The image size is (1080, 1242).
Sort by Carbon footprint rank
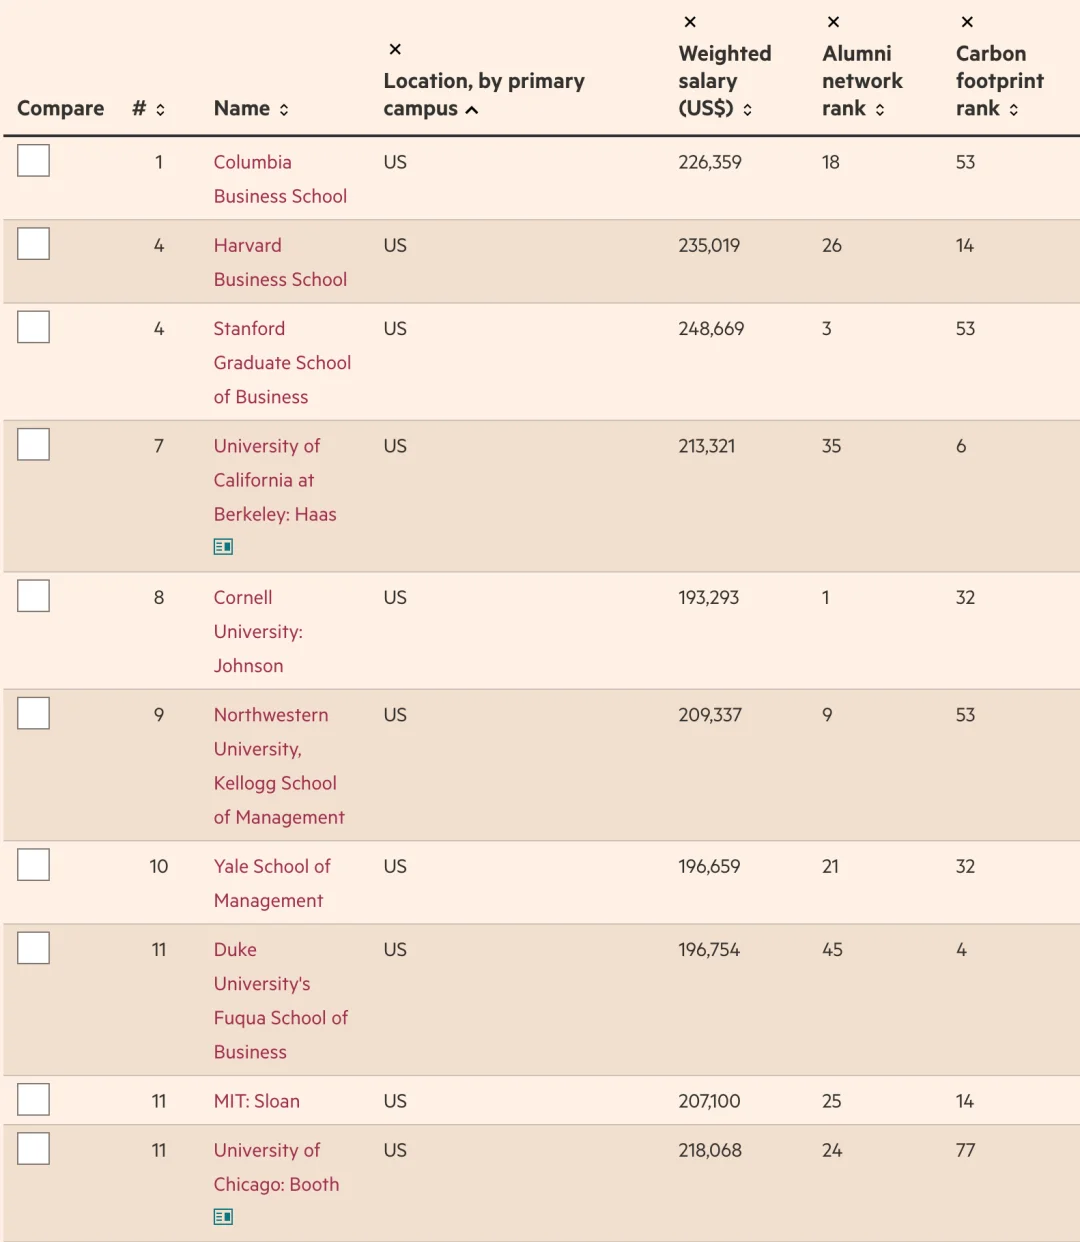coord(1013,109)
